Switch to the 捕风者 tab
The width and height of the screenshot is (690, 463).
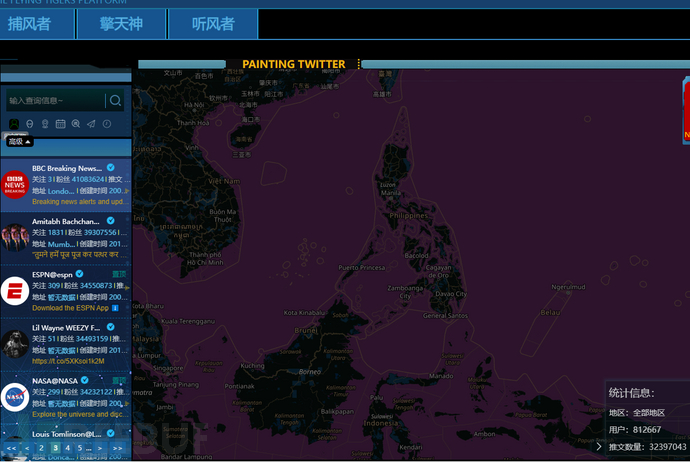click(30, 24)
